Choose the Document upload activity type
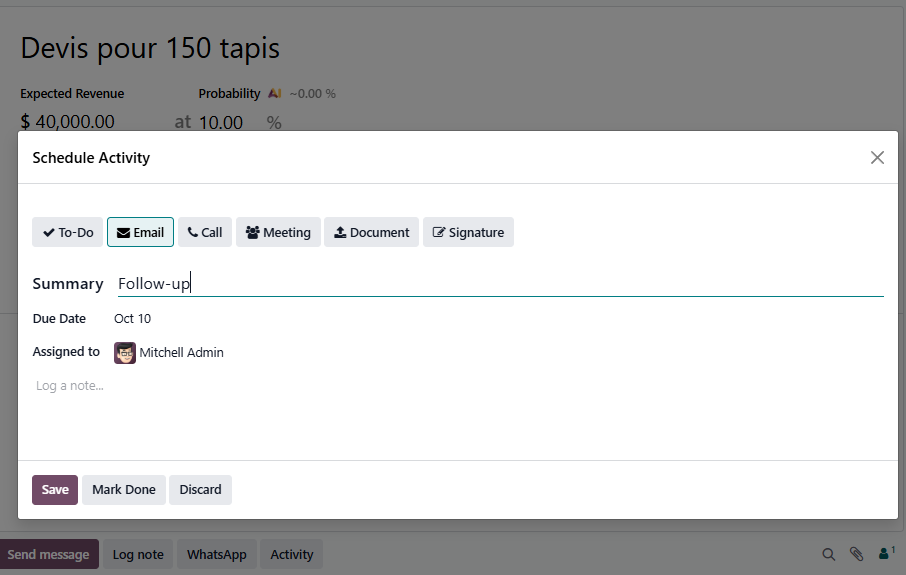 tap(371, 232)
